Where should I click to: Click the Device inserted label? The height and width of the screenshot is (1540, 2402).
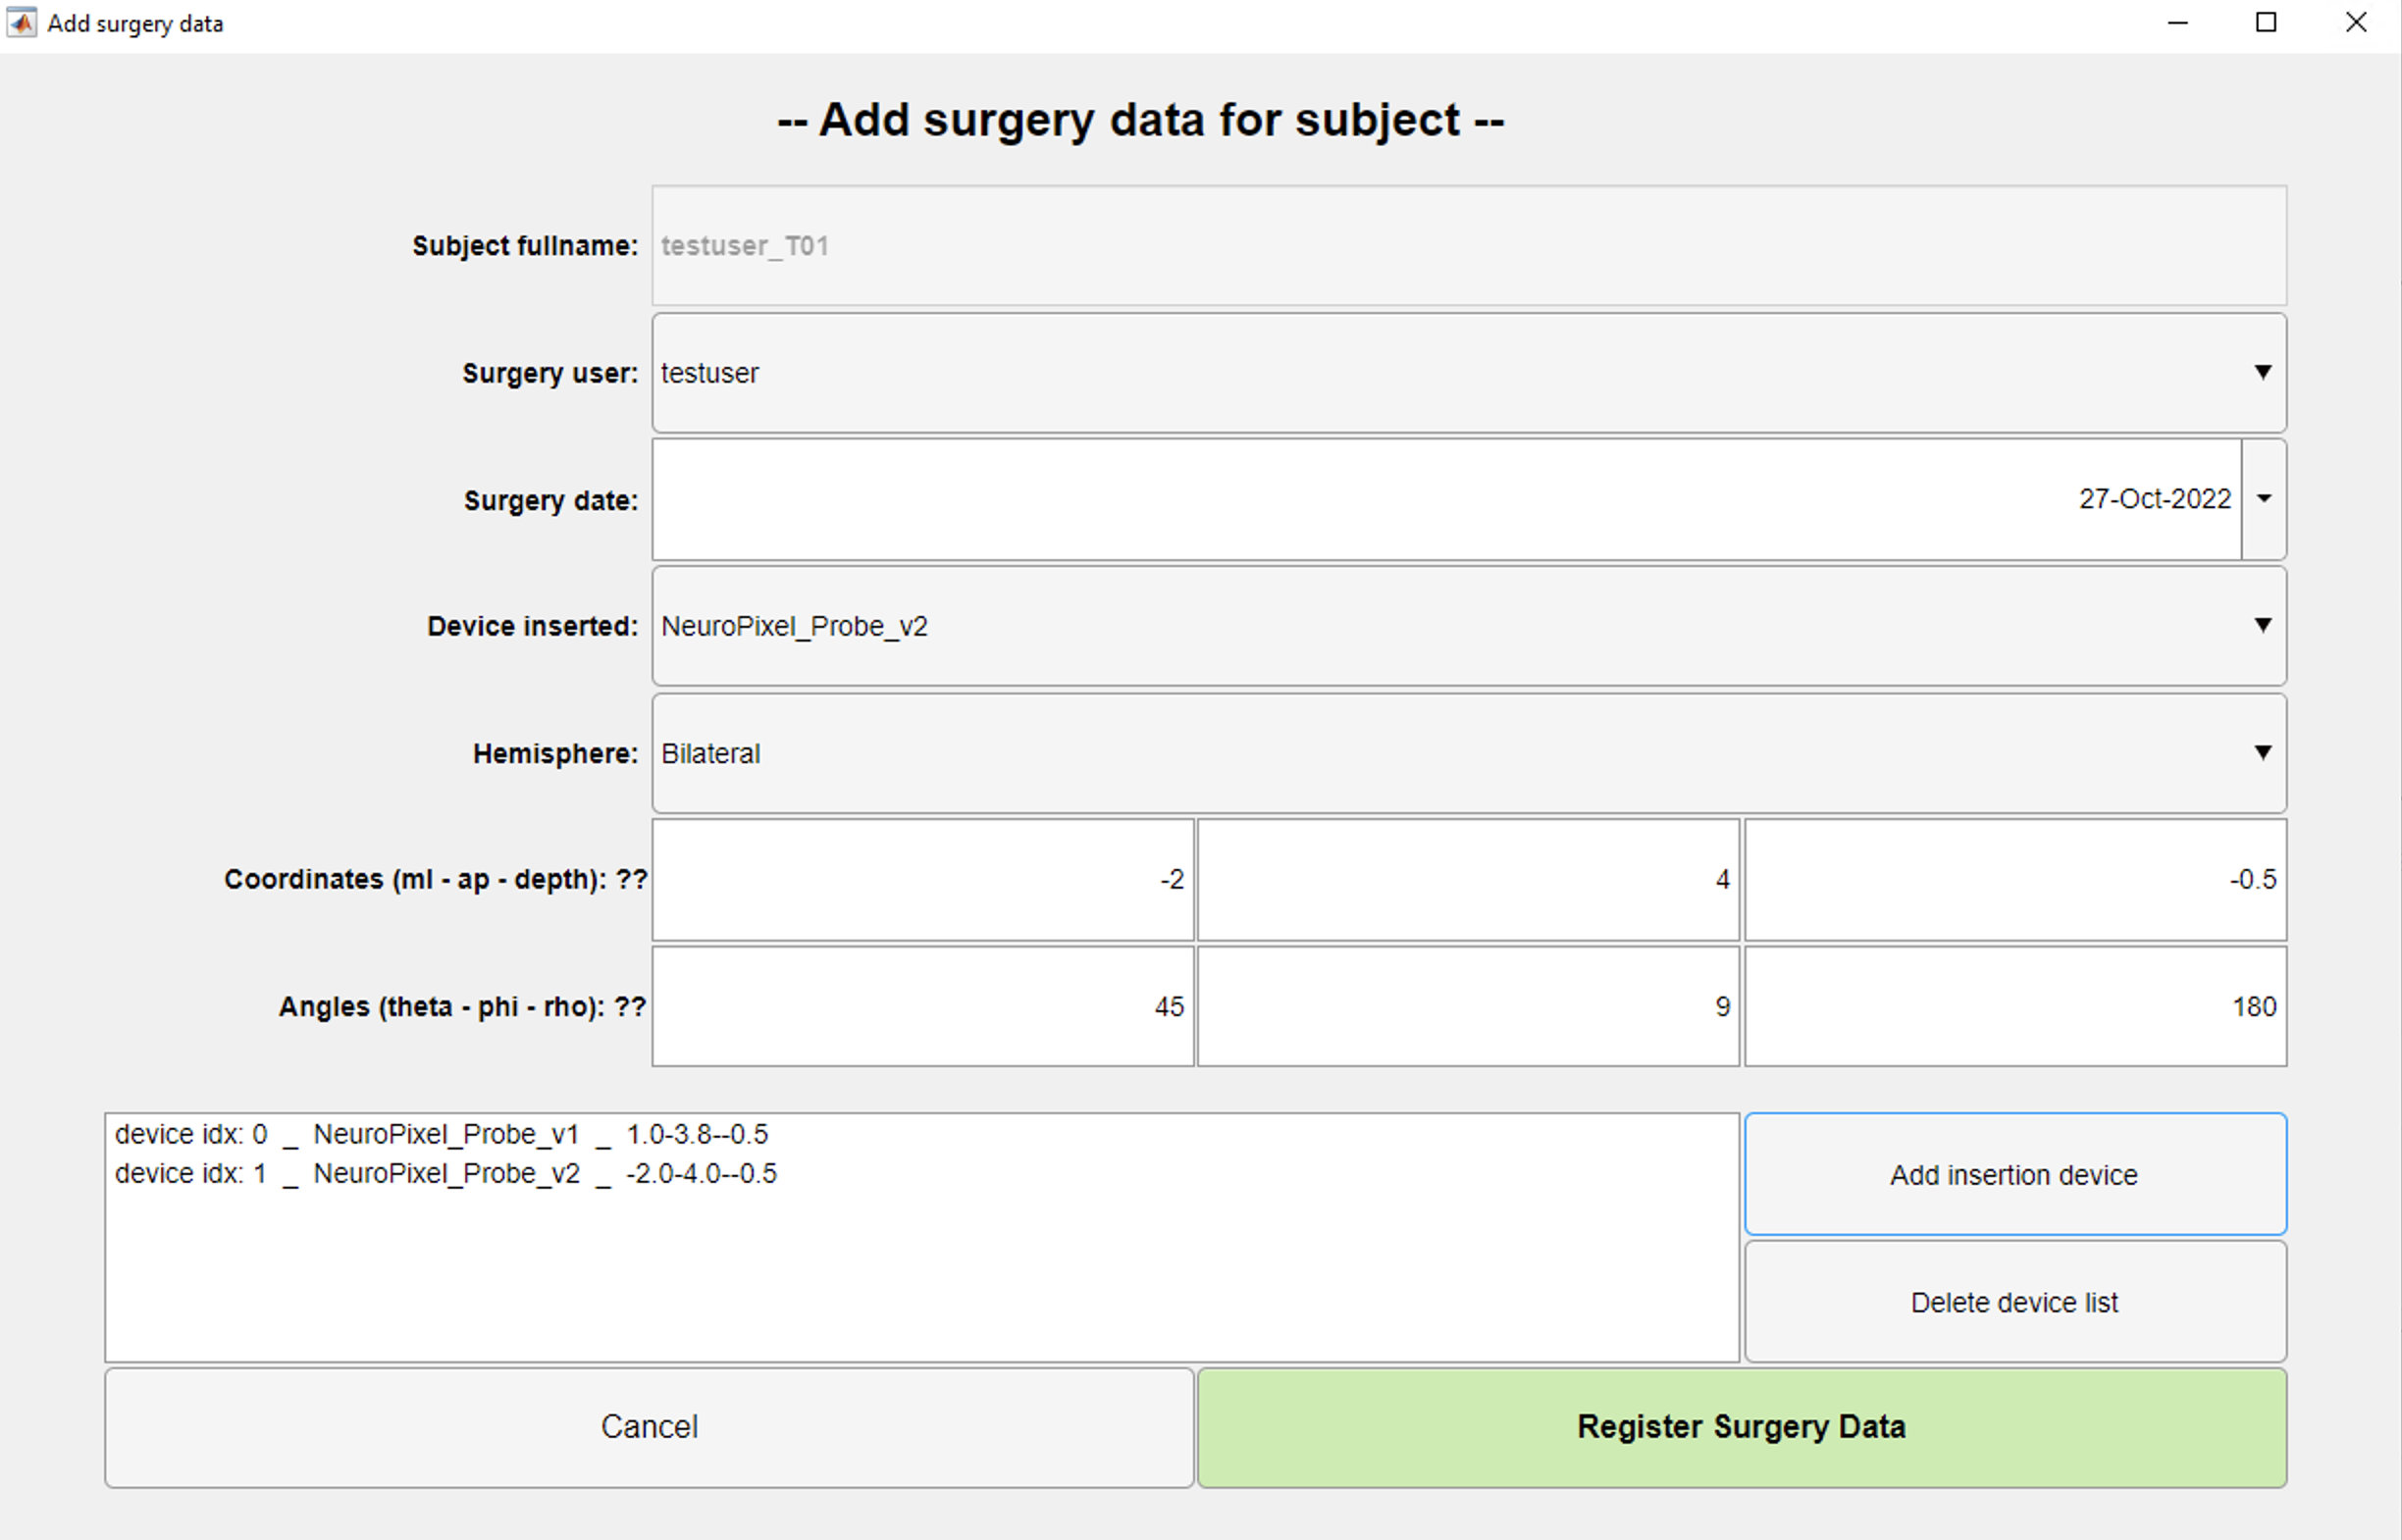pos(532,626)
